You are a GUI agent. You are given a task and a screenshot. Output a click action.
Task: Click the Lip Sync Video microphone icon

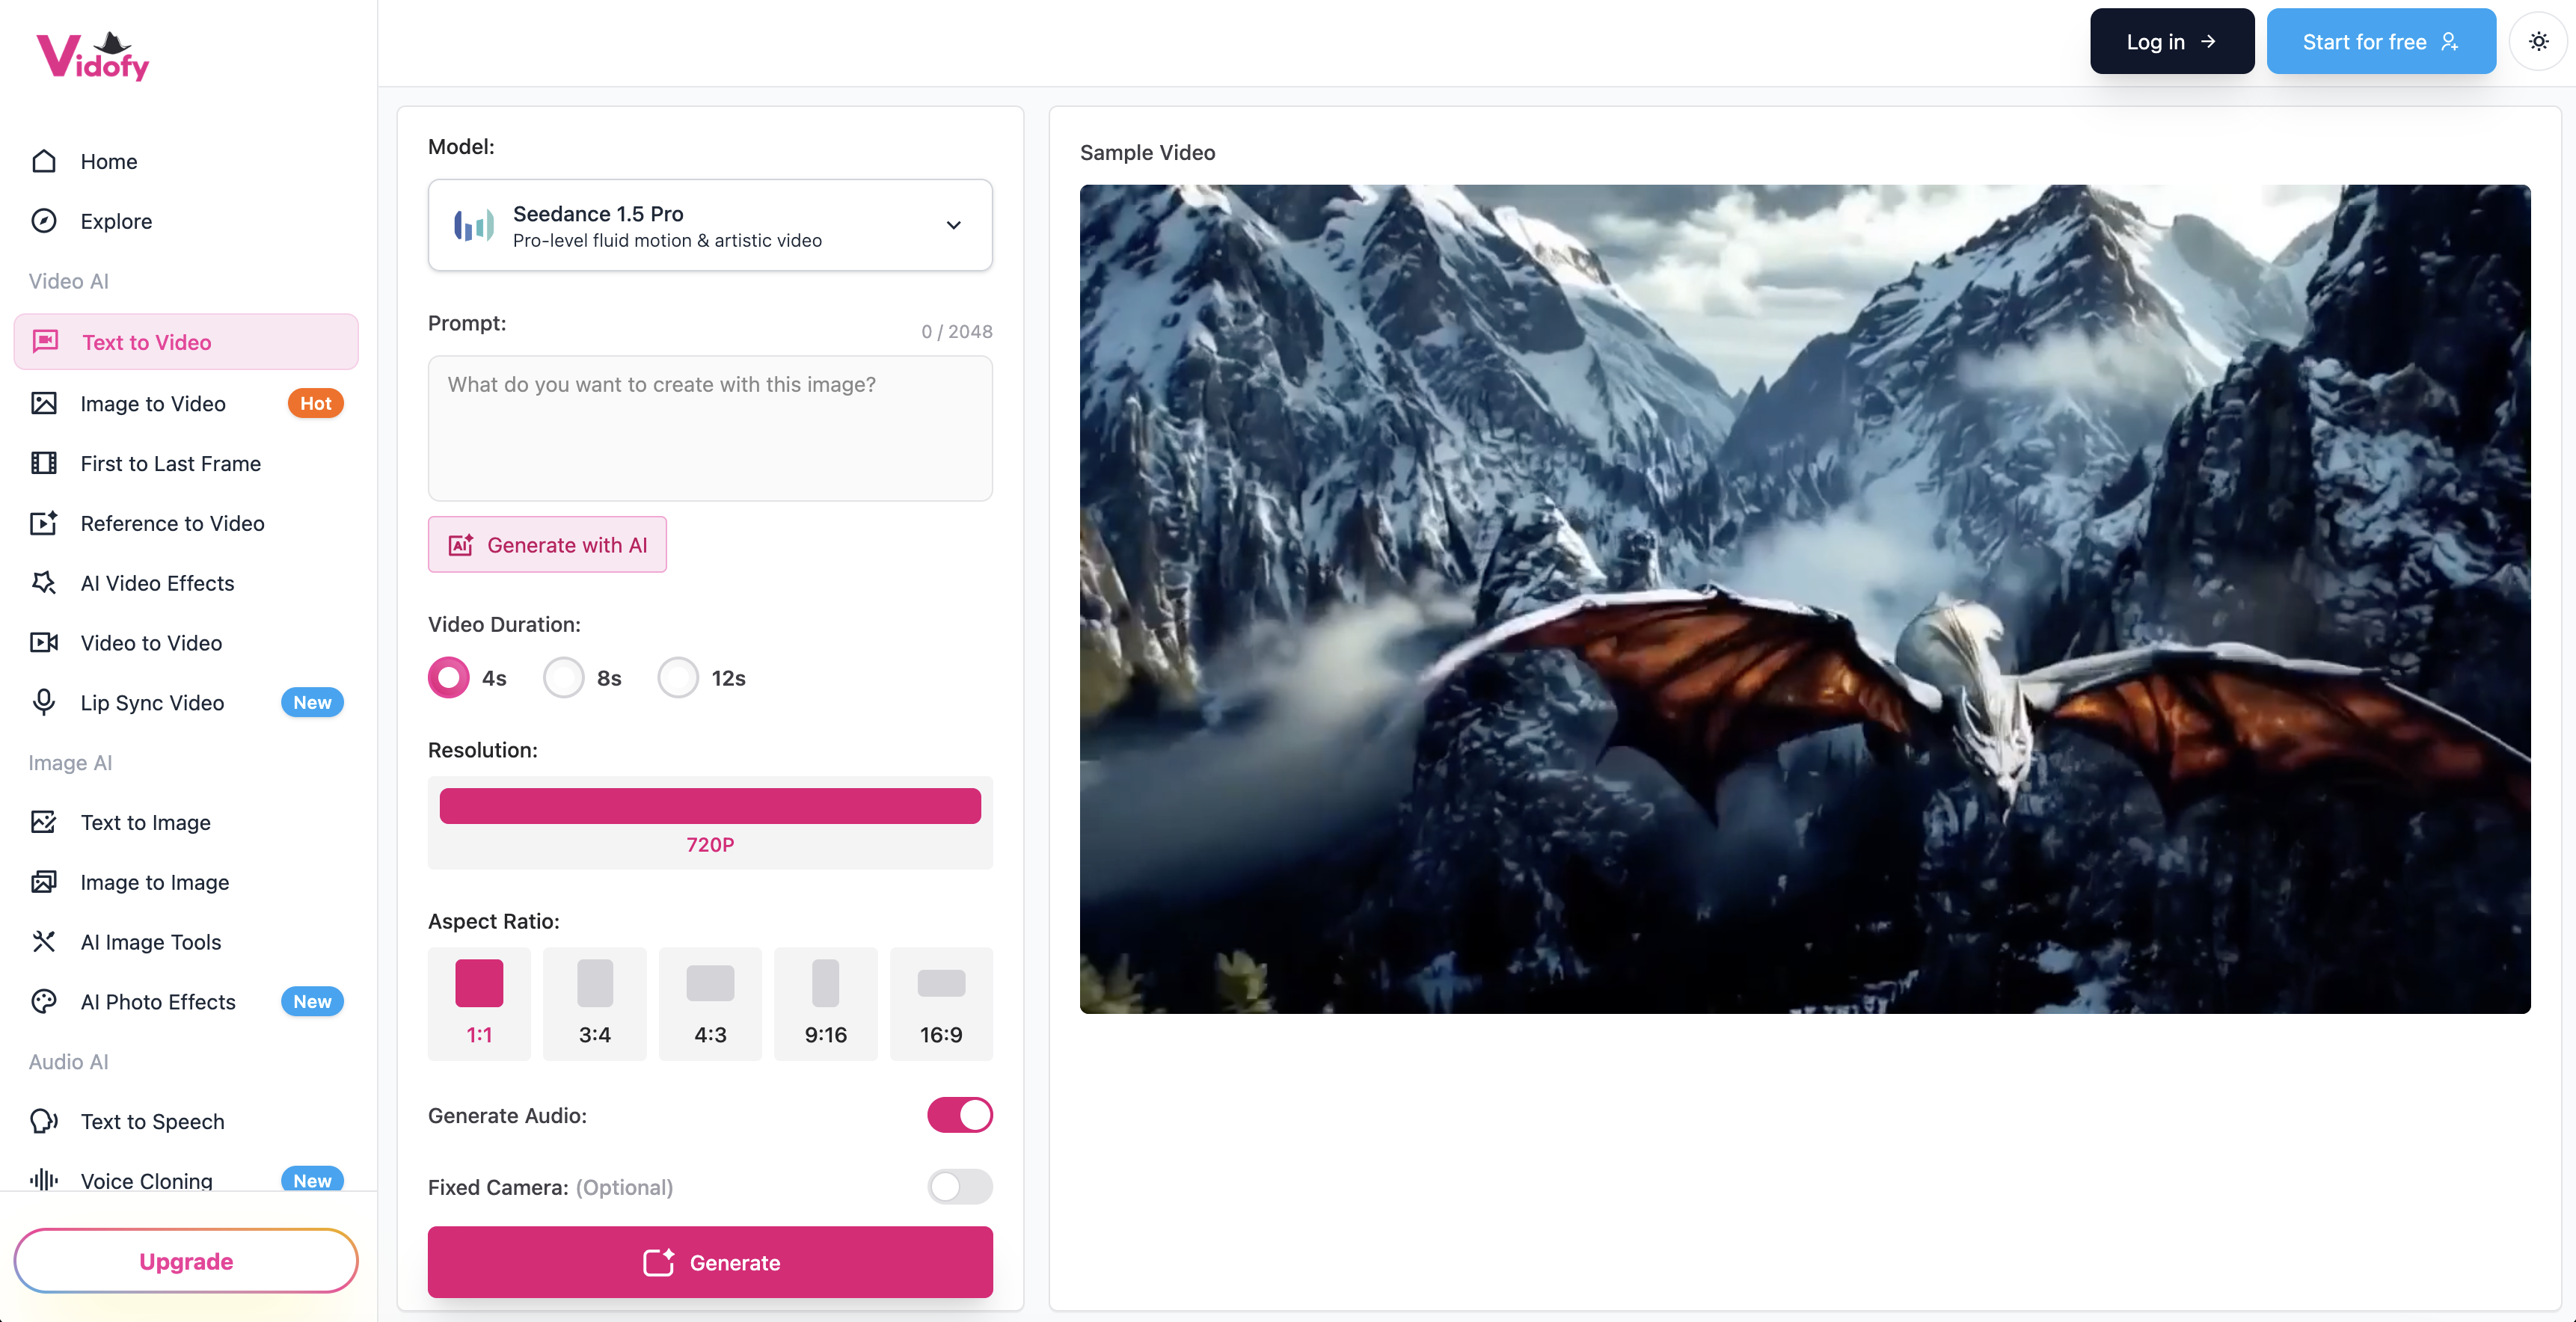coord(44,702)
